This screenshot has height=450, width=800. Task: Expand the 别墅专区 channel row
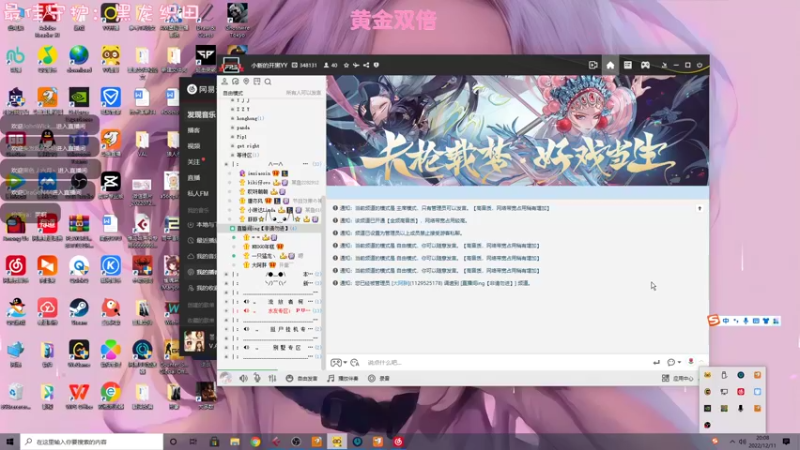pos(227,347)
